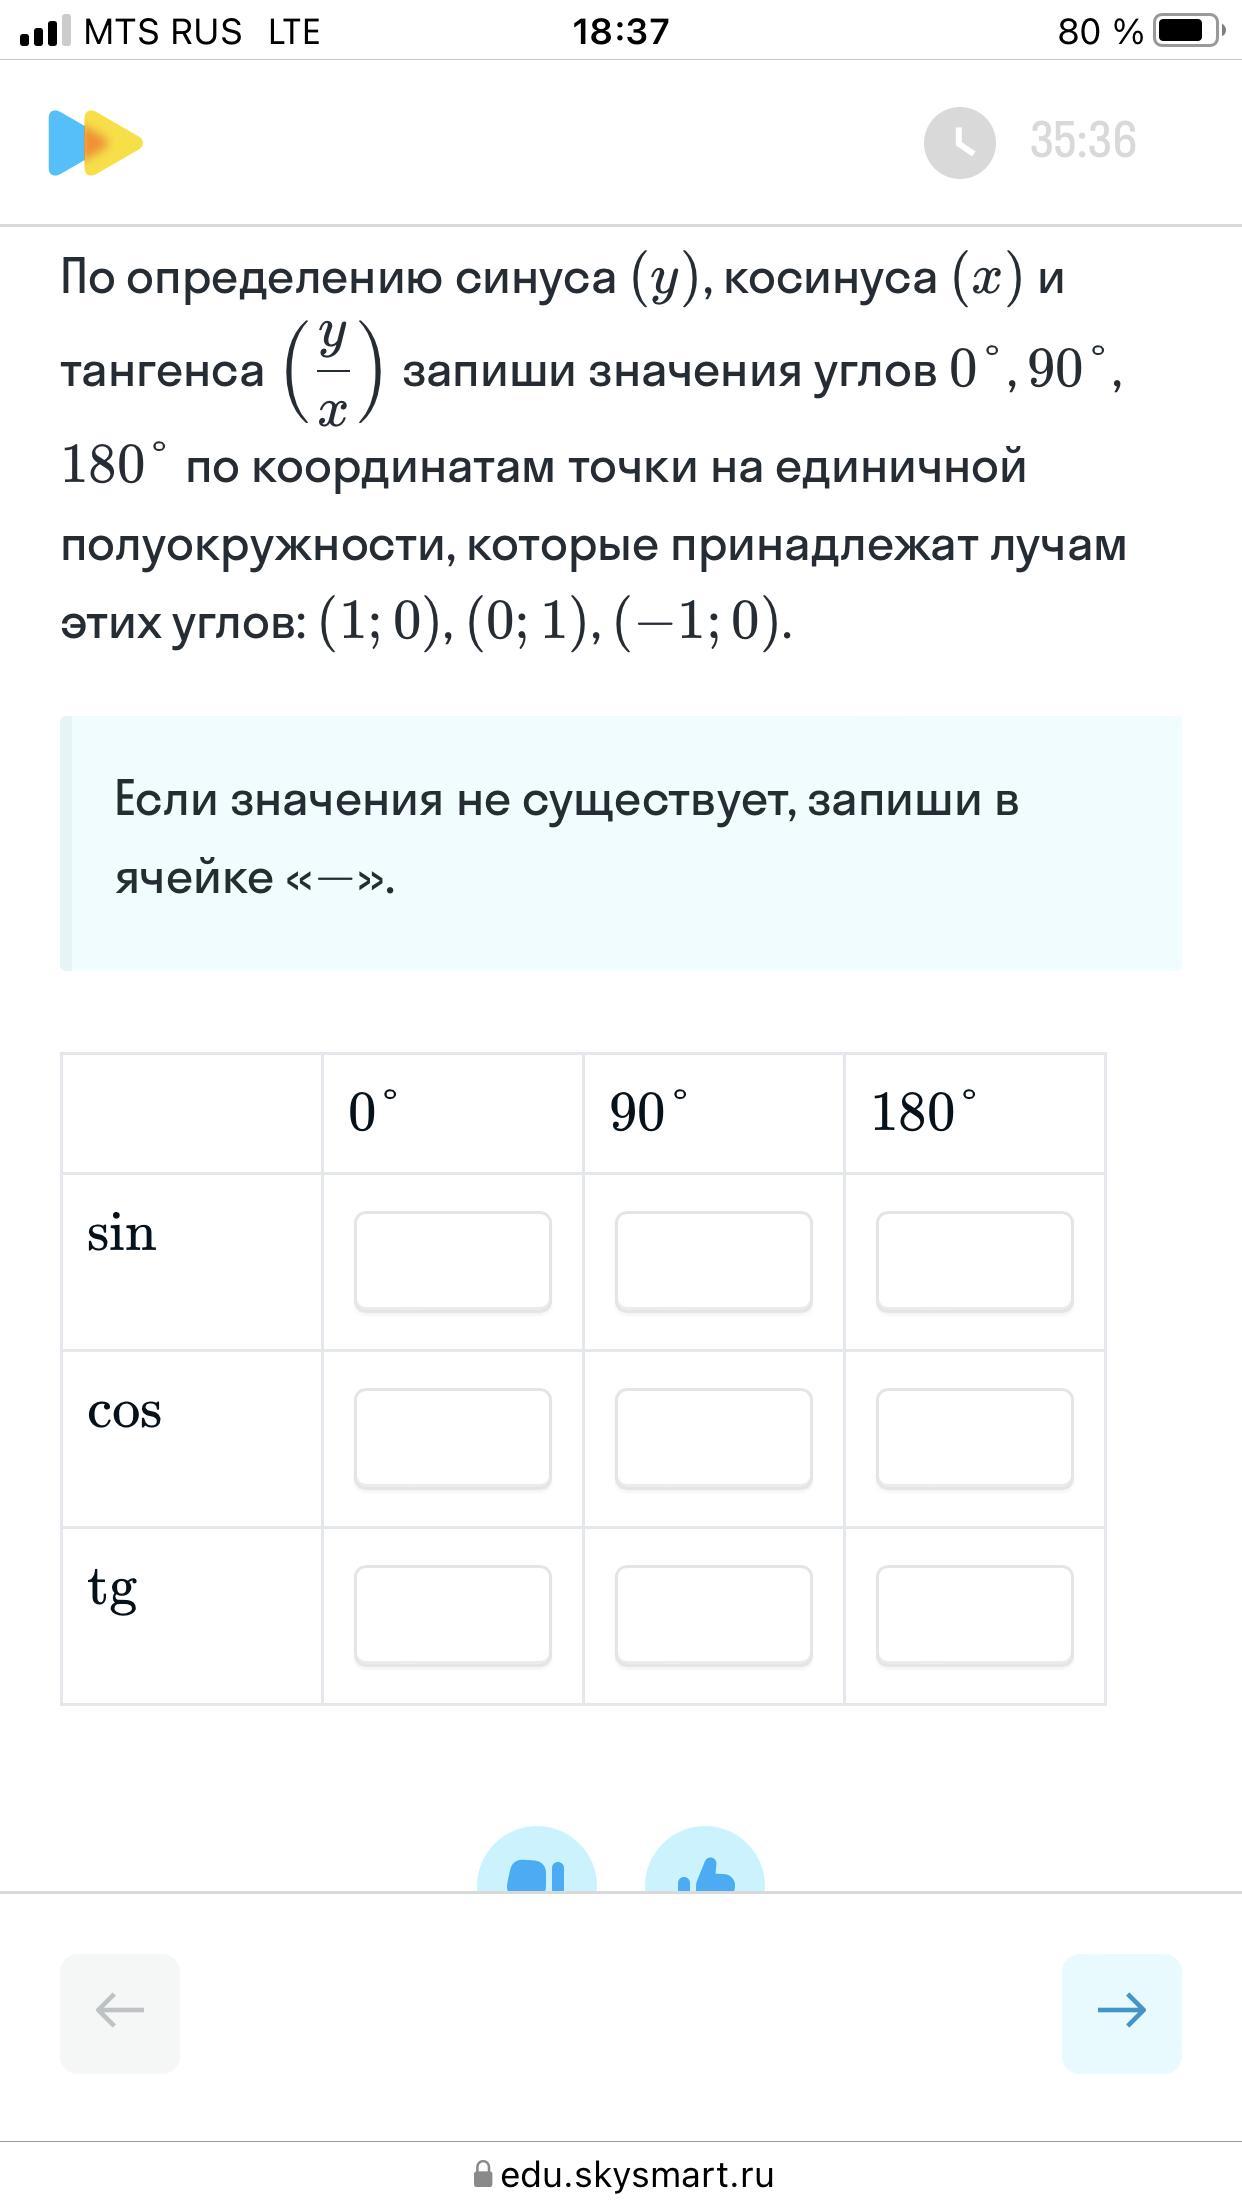Select the sin 90° input cell

[x=714, y=1261]
